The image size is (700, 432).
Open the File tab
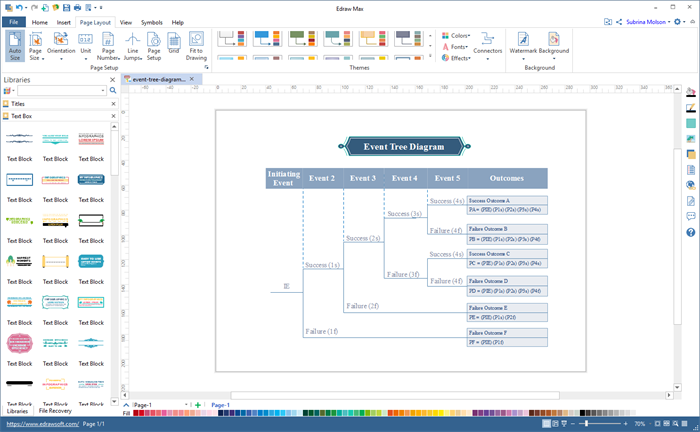[14, 22]
